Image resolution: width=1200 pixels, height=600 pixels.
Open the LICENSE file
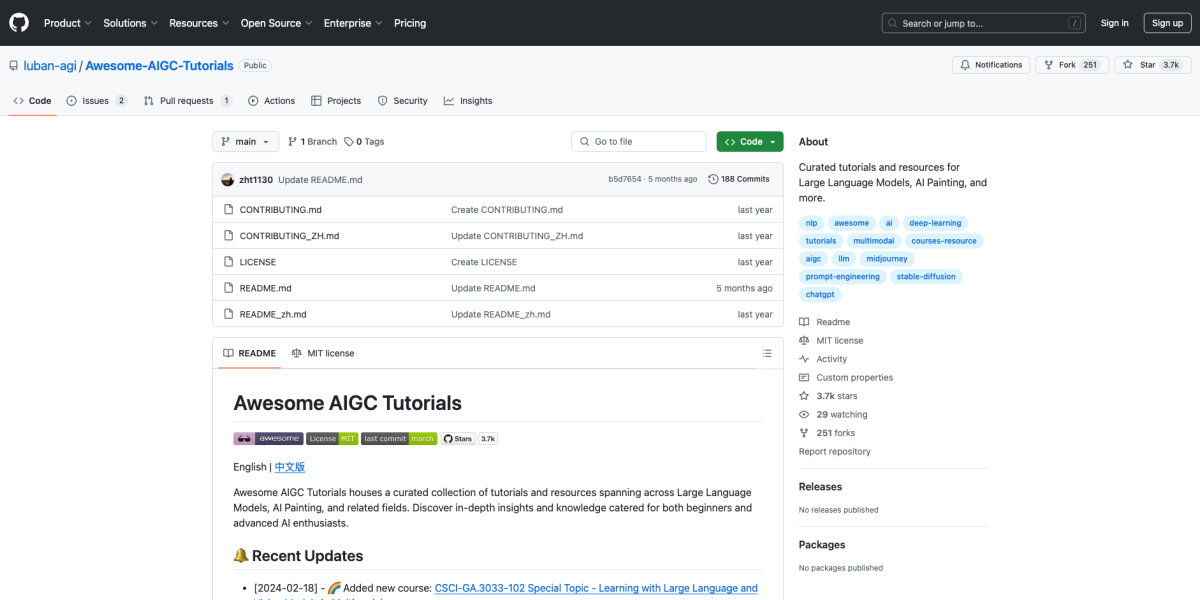[x=257, y=262]
